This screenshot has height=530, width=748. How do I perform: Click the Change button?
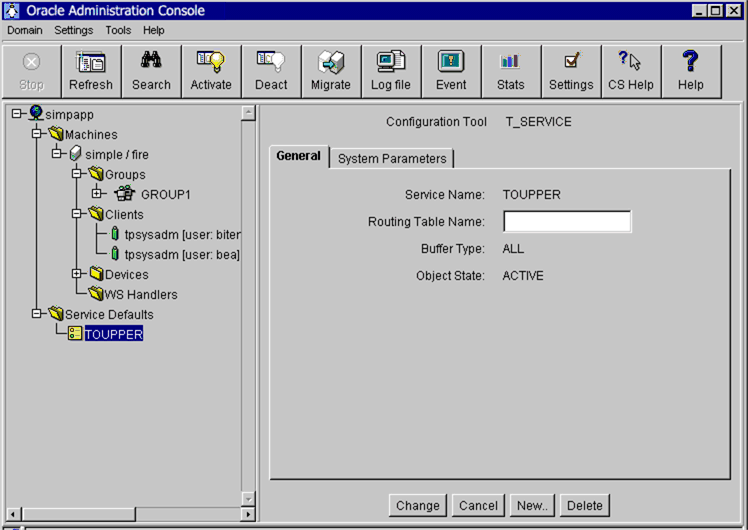[418, 505]
